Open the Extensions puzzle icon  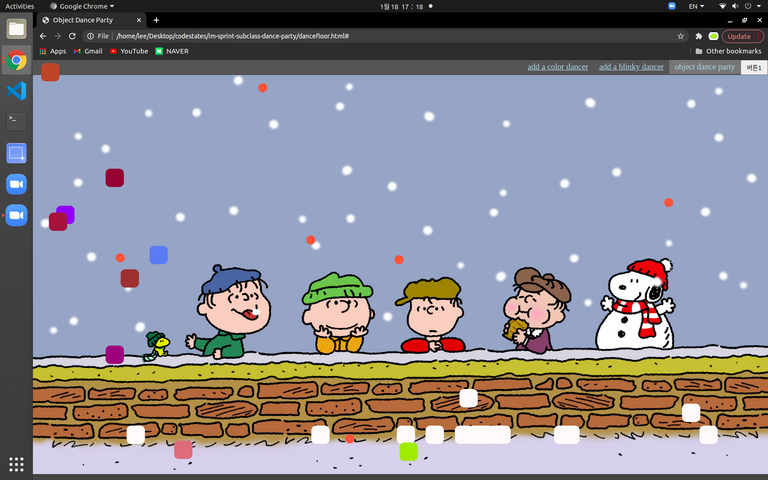click(x=698, y=36)
